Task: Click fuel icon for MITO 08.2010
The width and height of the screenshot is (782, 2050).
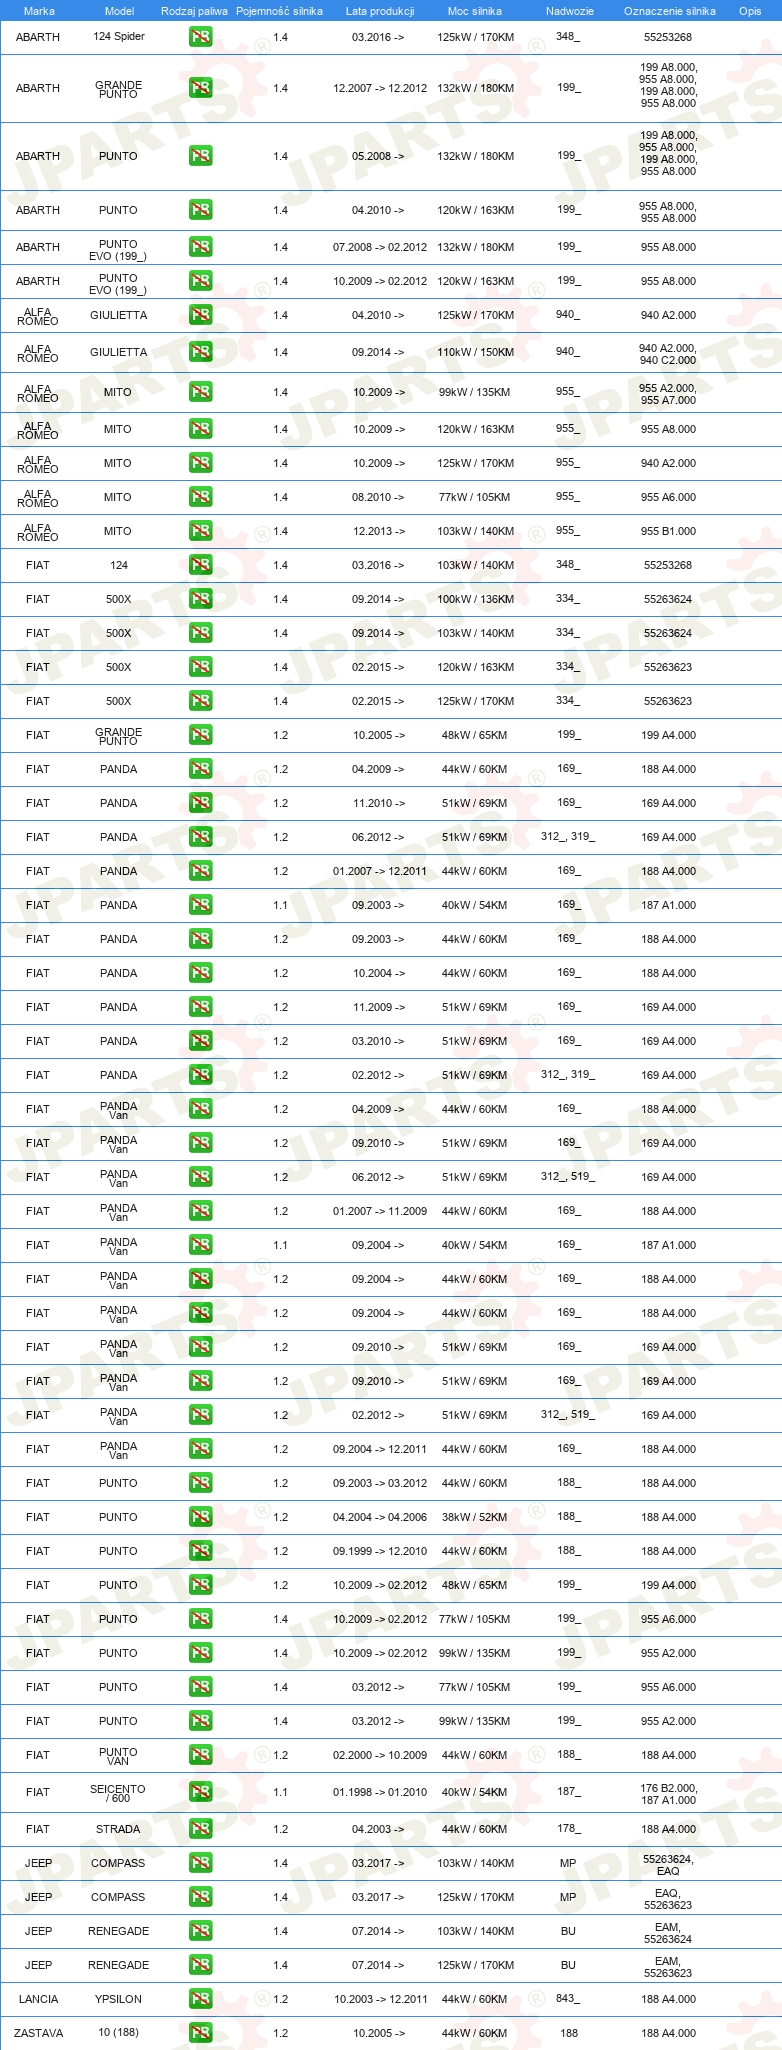Action: (x=201, y=497)
